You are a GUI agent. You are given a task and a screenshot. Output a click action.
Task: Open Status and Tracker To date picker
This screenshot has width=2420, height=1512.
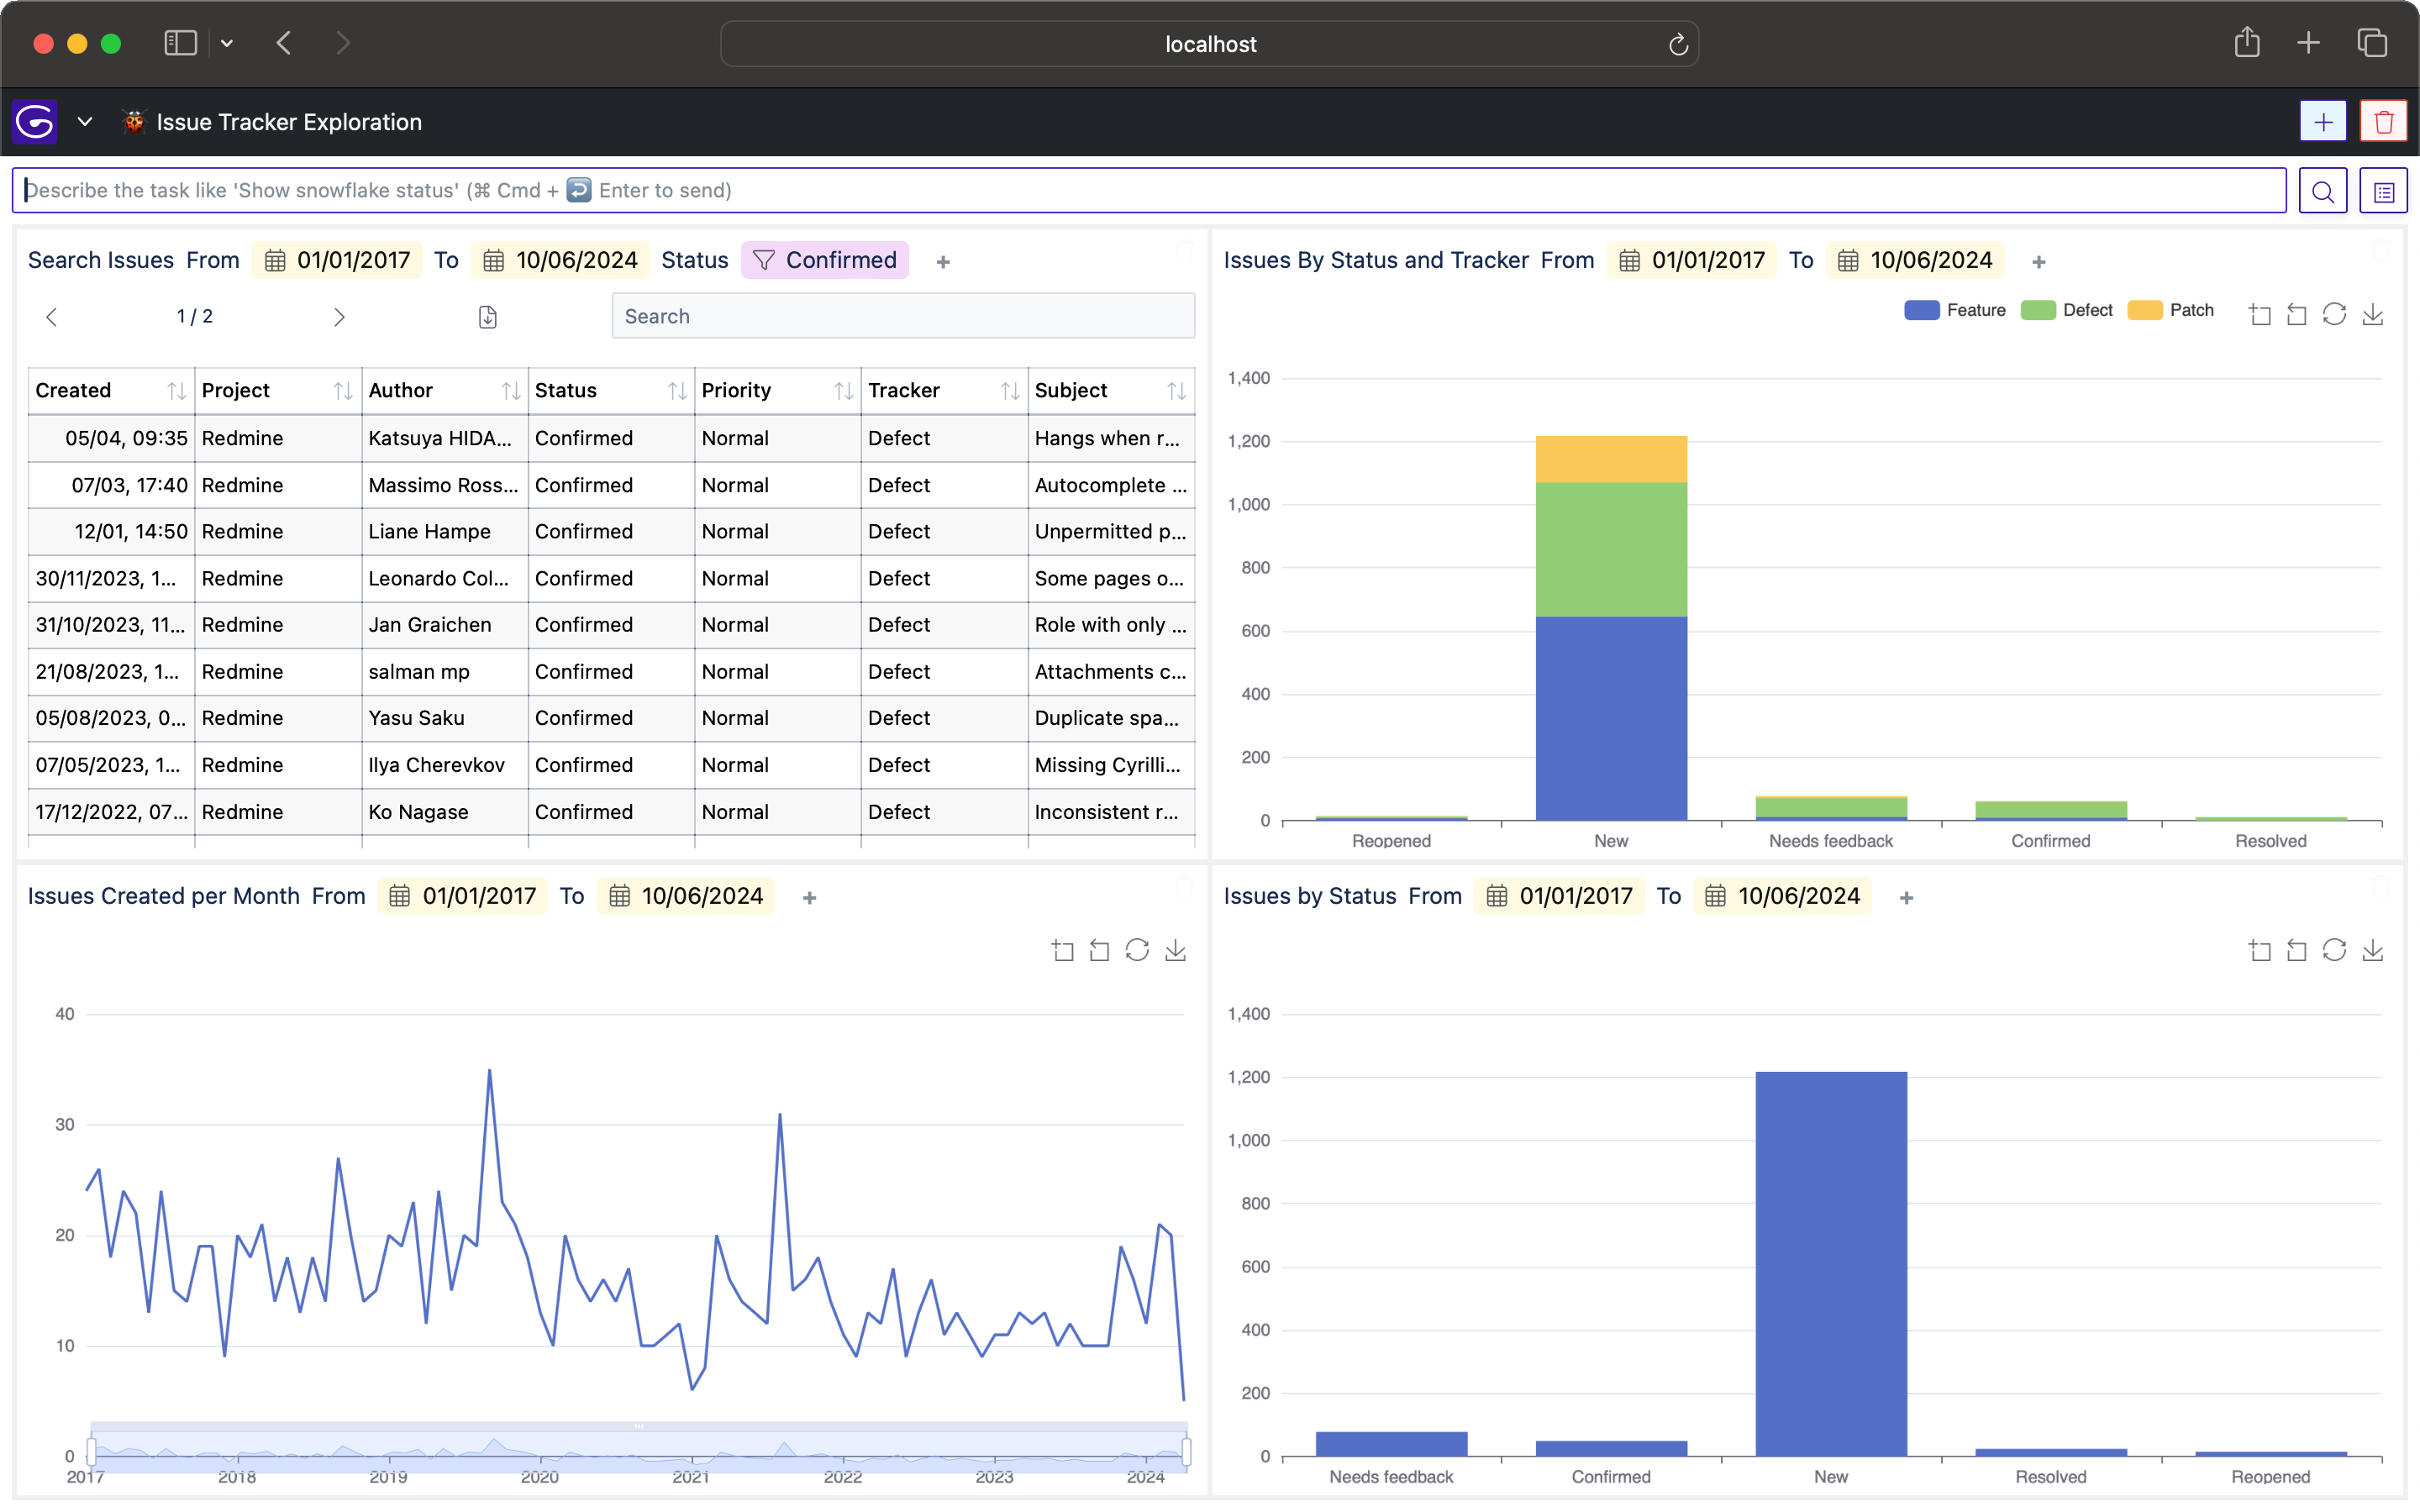tap(1915, 260)
